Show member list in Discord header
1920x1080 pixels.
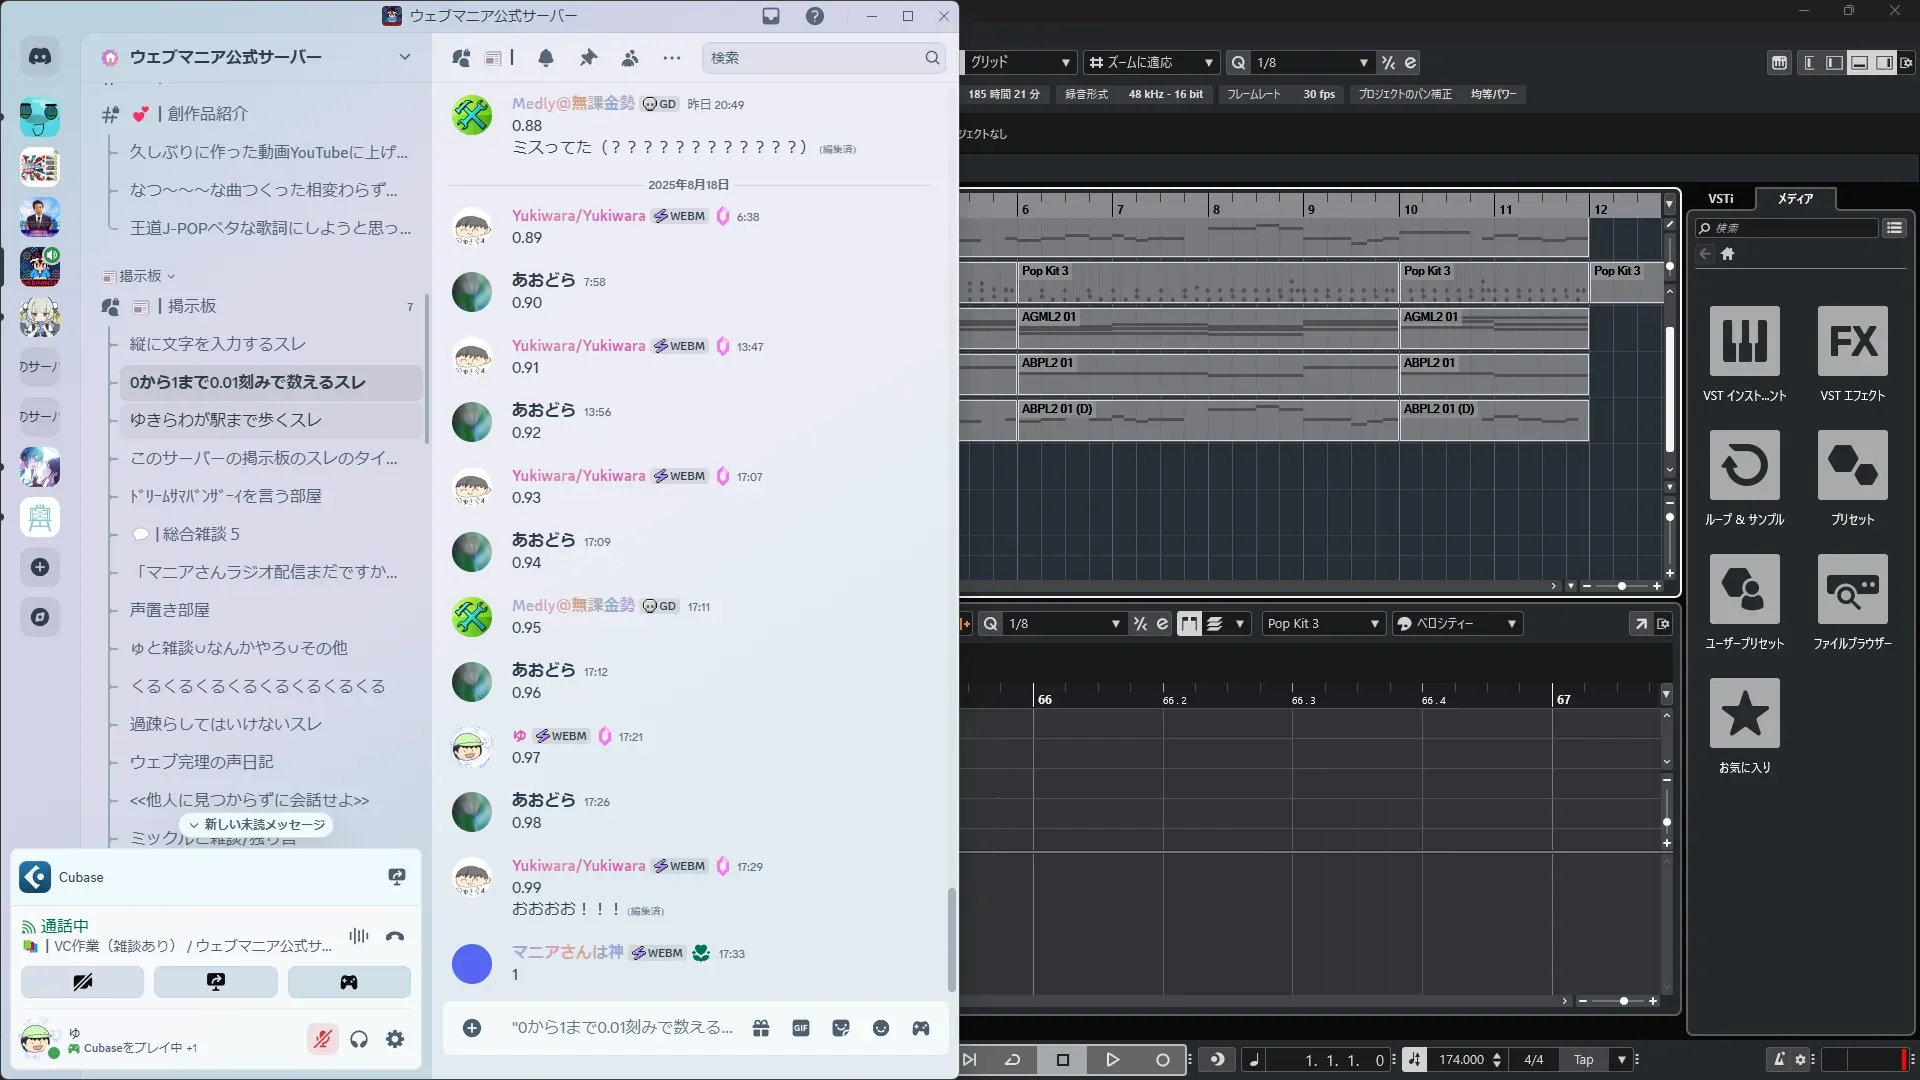(x=630, y=58)
